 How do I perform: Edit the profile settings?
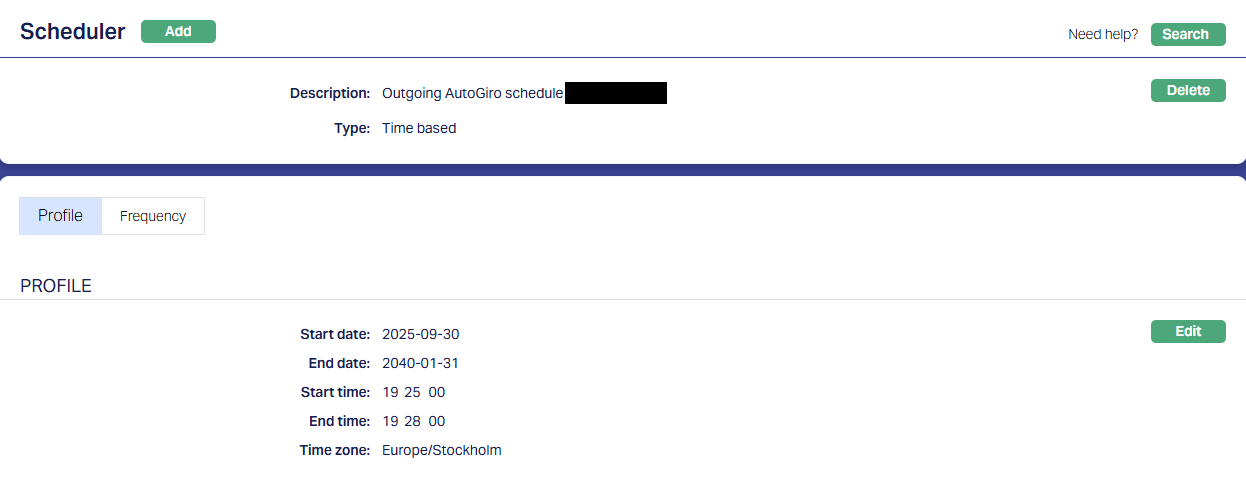[1188, 332]
